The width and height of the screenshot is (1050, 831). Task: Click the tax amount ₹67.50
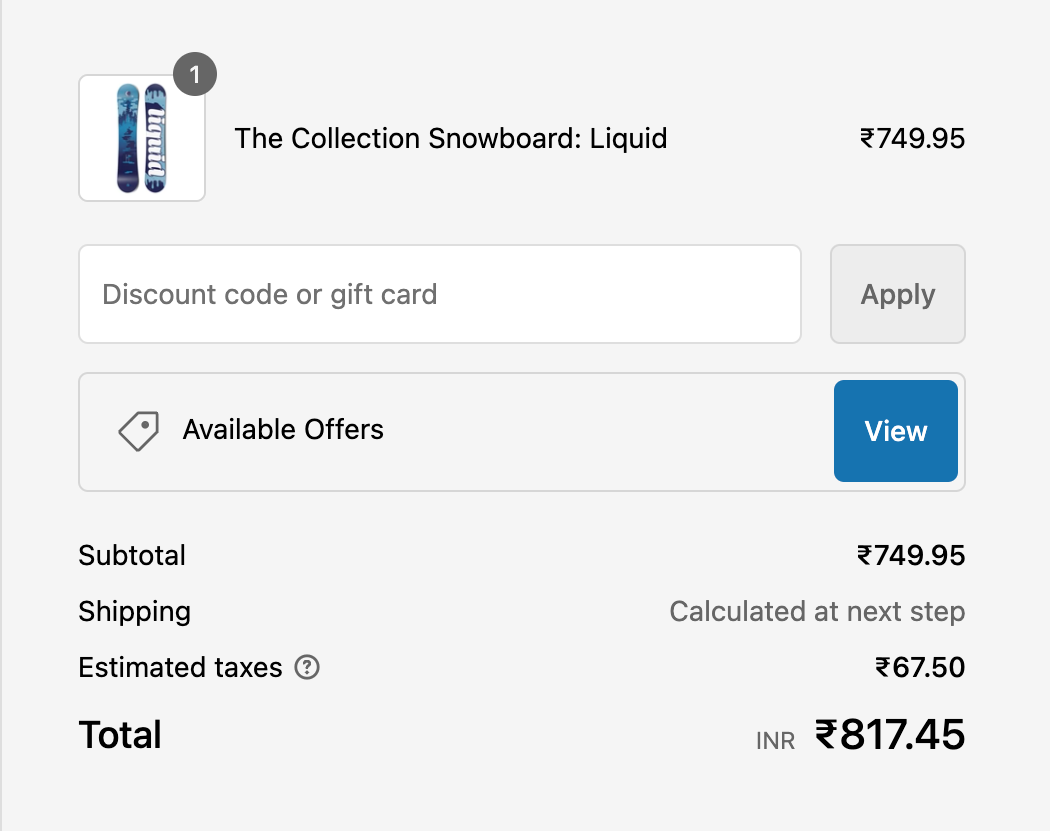pyautogui.click(x=920, y=667)
